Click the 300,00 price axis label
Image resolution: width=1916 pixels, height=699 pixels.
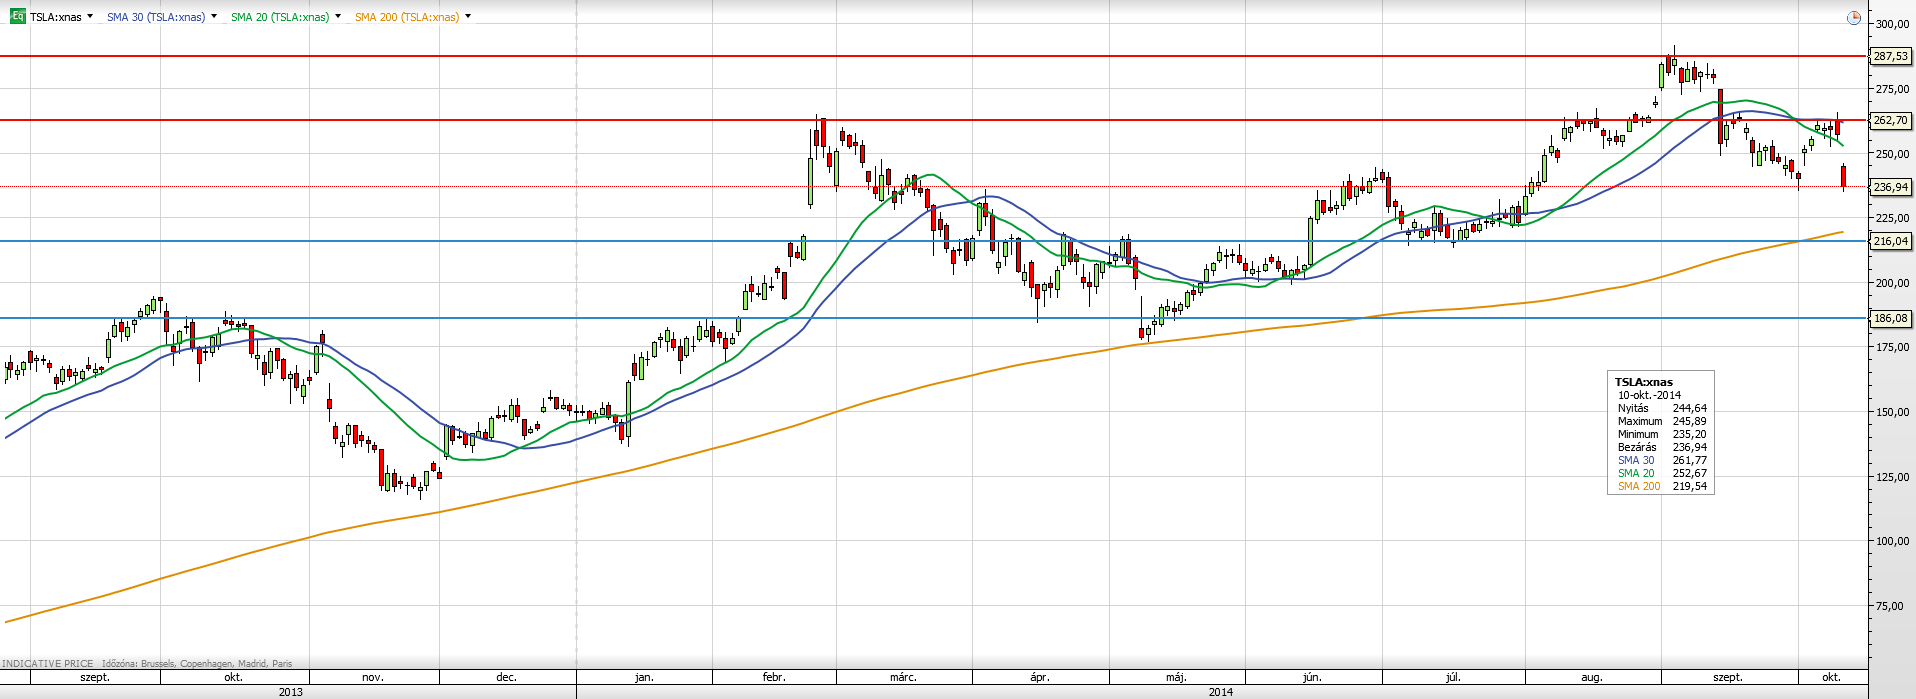(x=1892, y=24)
